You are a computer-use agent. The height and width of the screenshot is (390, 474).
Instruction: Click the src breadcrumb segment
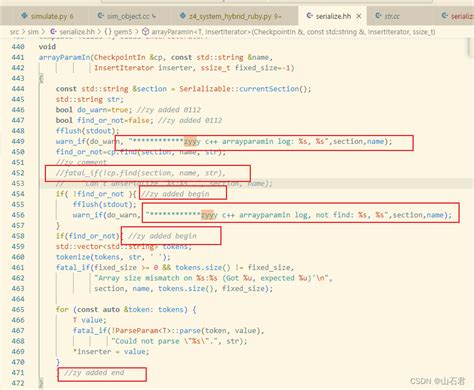[14, 32]
